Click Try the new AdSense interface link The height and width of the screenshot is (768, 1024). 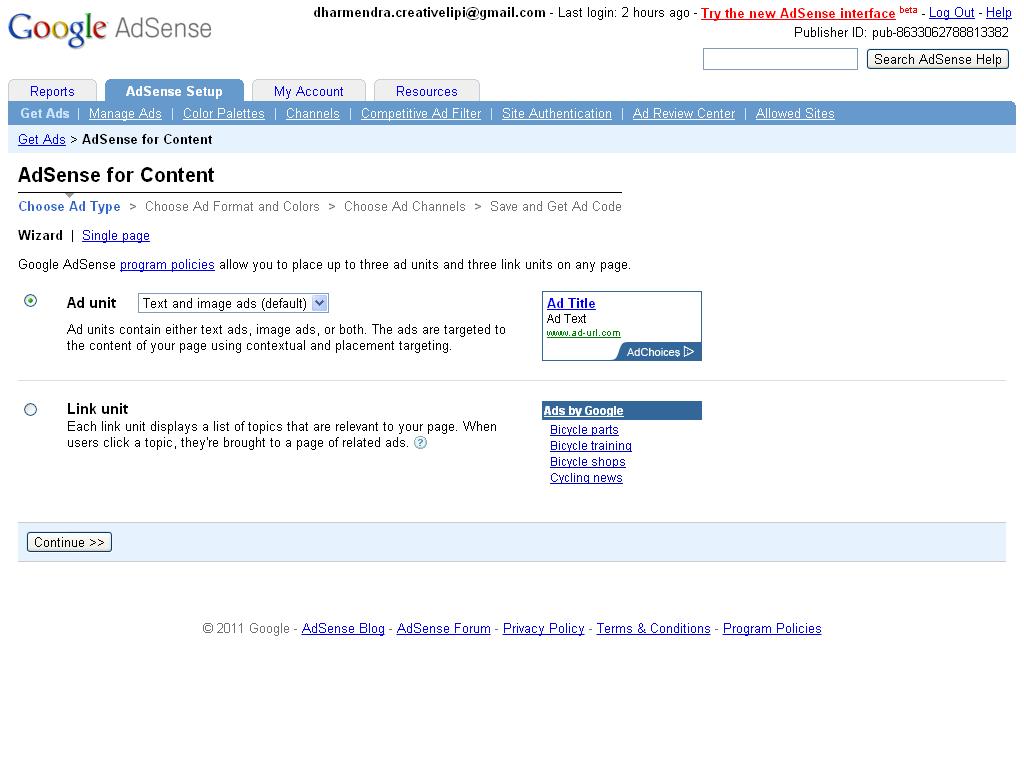pyautogui.click(x=798, y=13)
